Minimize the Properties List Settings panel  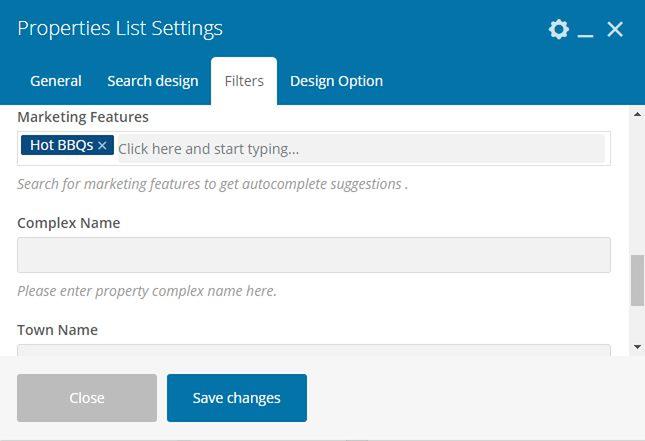586,30
